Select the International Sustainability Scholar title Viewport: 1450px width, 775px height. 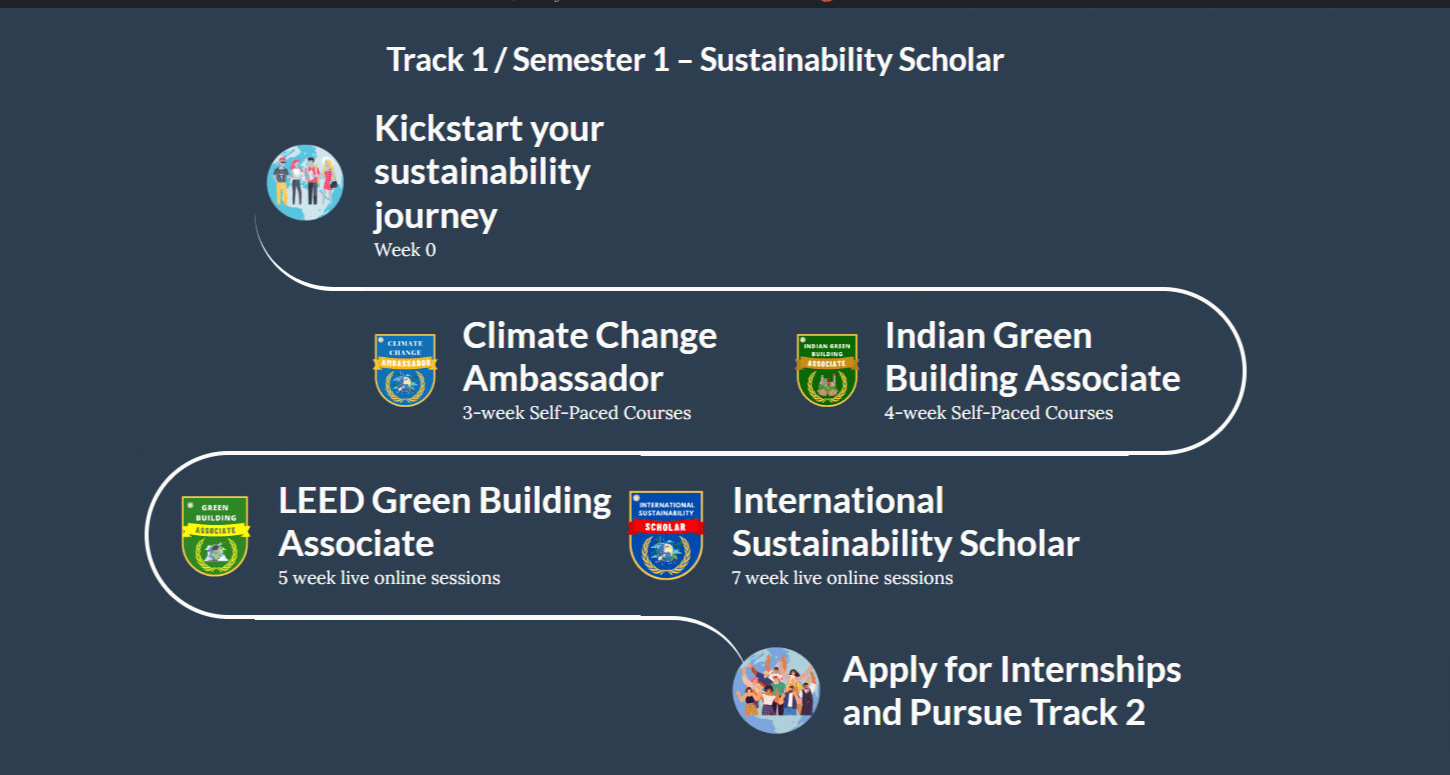(906, 522)
